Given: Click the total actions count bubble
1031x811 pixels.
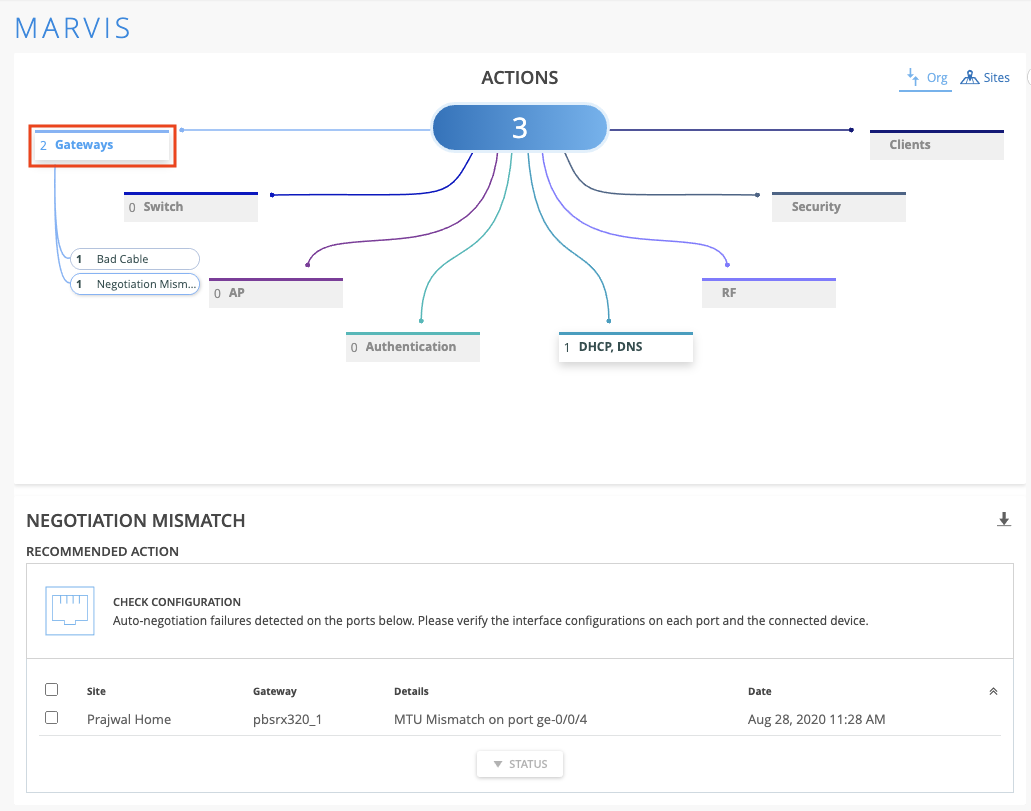Looking at the screenshot, I should [519, 128].
